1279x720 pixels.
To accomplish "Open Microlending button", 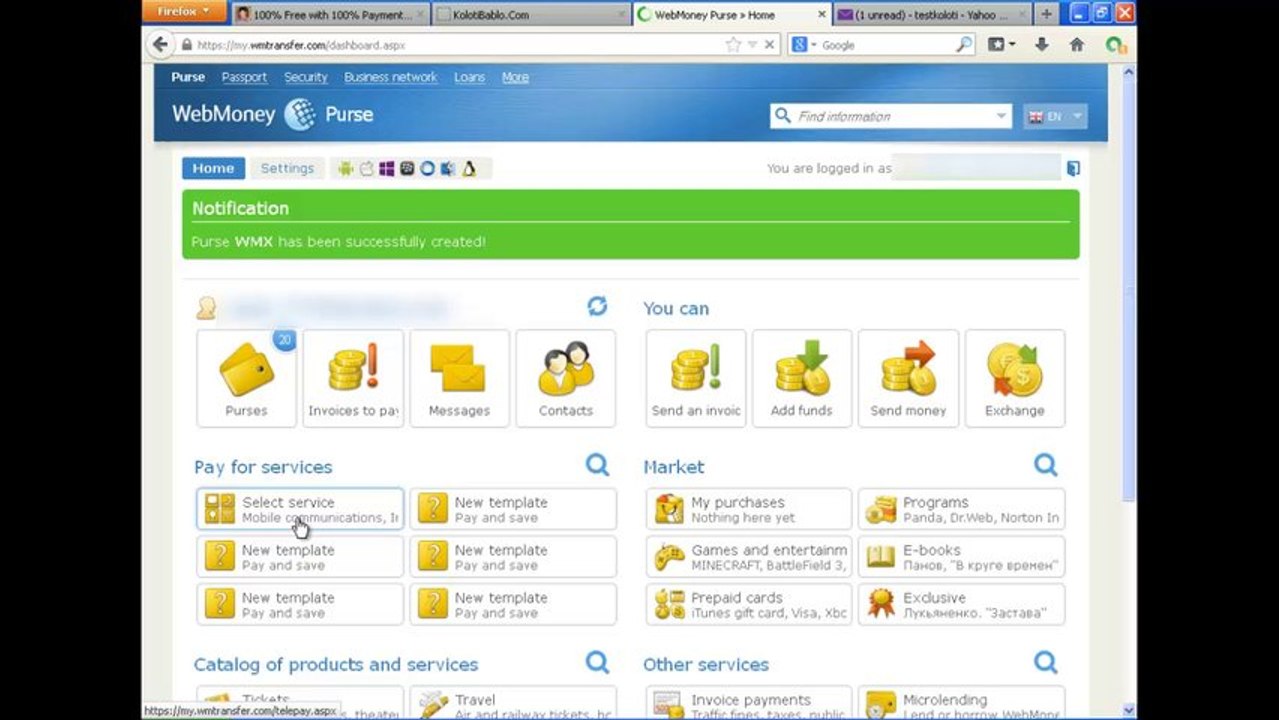I will (961, 702).
